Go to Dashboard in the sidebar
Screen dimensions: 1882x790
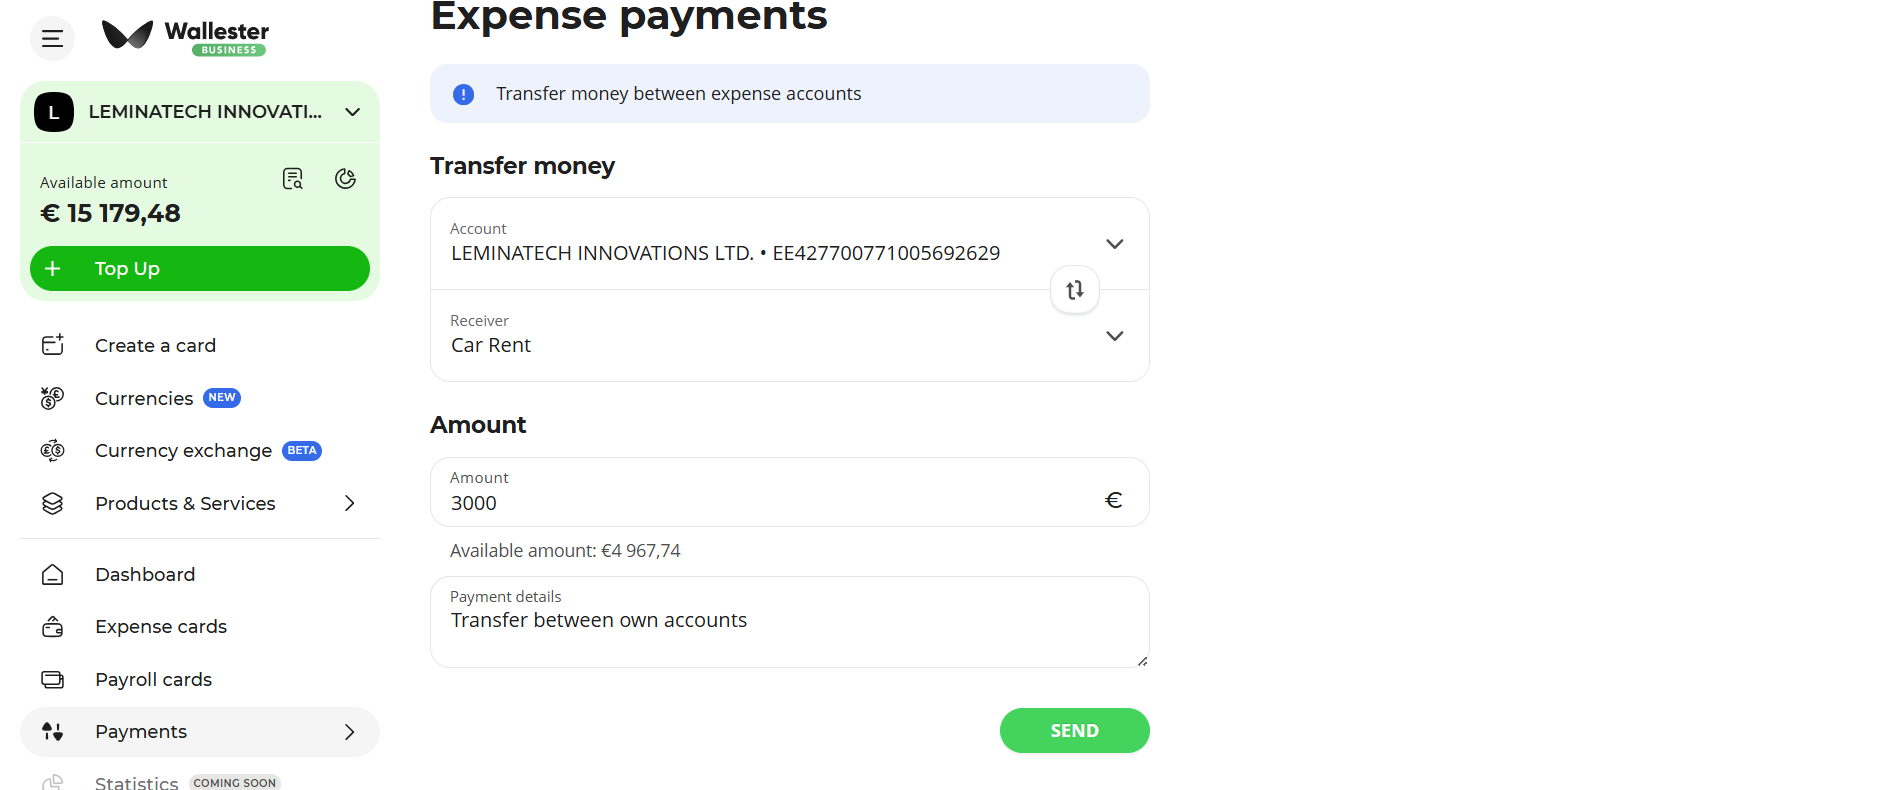[x=145, y=575]
